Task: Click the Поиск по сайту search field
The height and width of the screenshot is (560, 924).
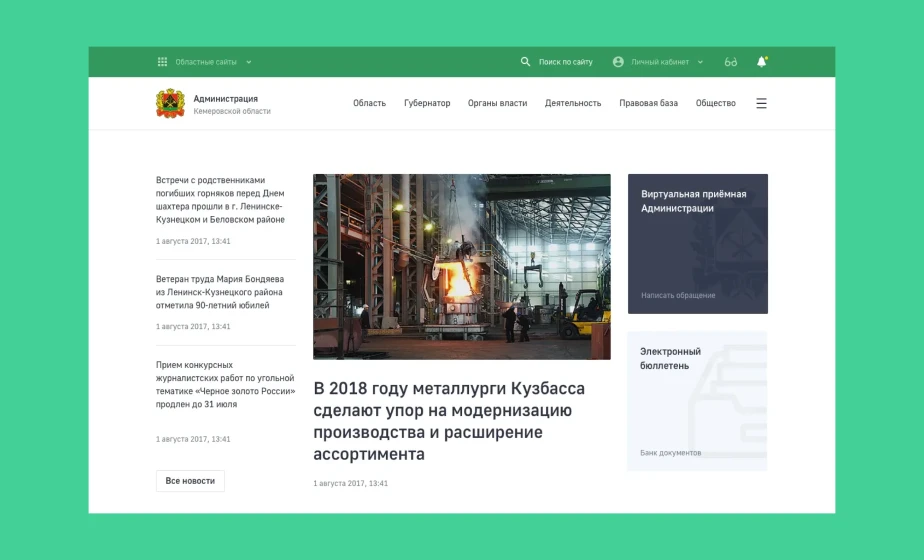Action: 565,62
